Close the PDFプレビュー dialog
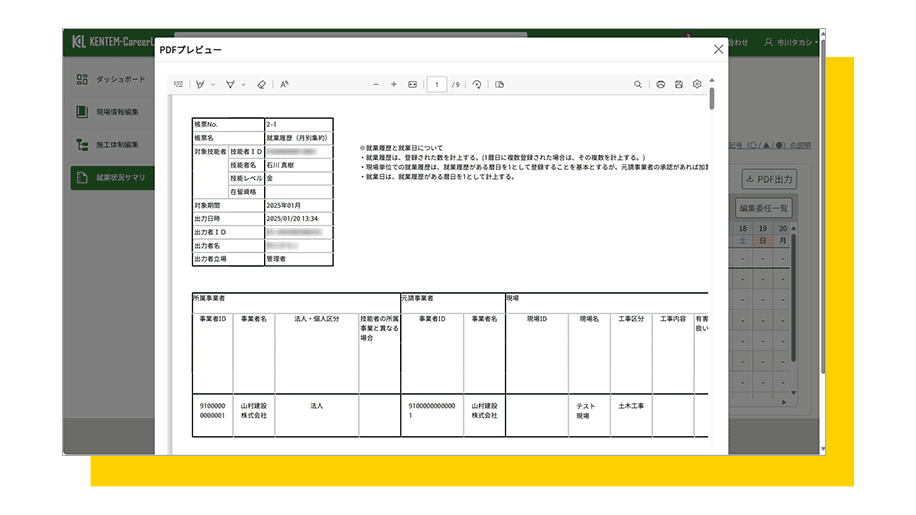Screen dimensions: 916x515 pyautogui.click(x=718, y=49)
